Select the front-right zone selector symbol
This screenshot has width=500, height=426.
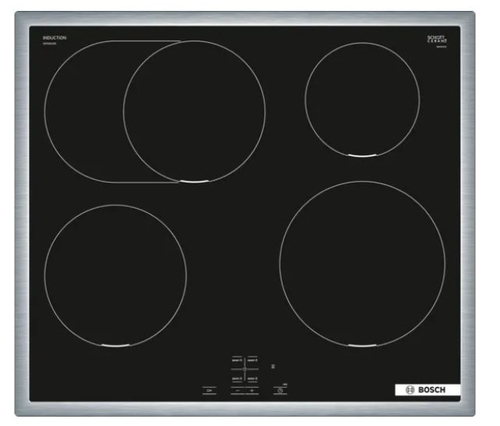[253, 379]
